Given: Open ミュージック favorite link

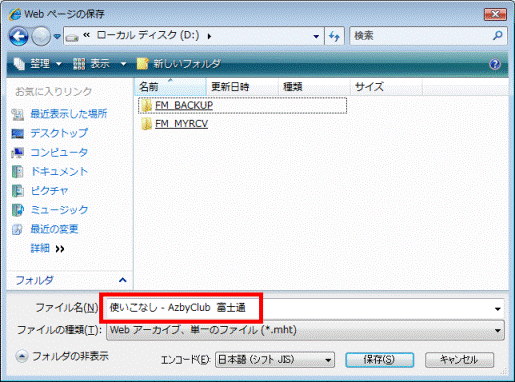Looking at the screenshot, I should 59,210.
